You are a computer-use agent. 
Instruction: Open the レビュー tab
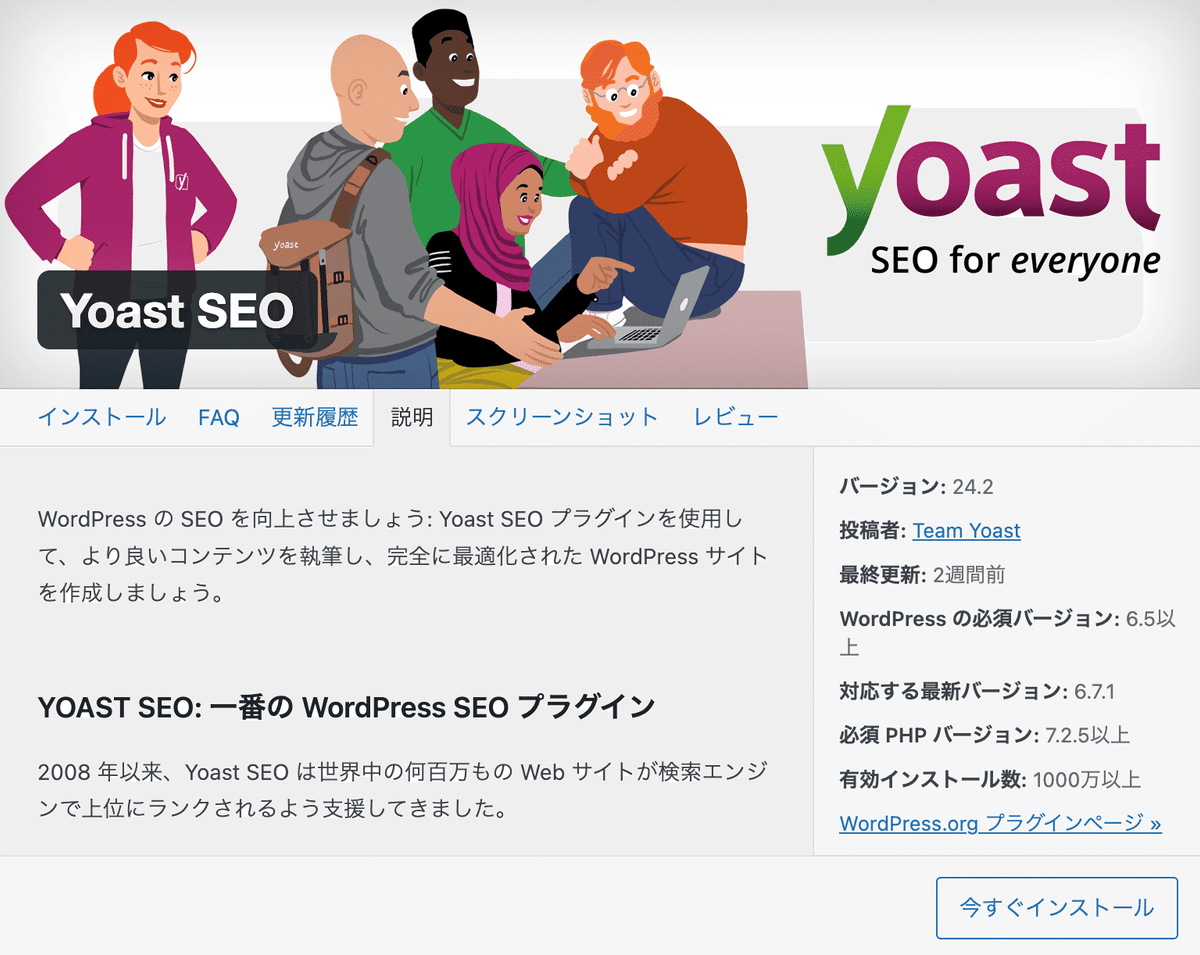pyautogui.click(x=736, y=417)
